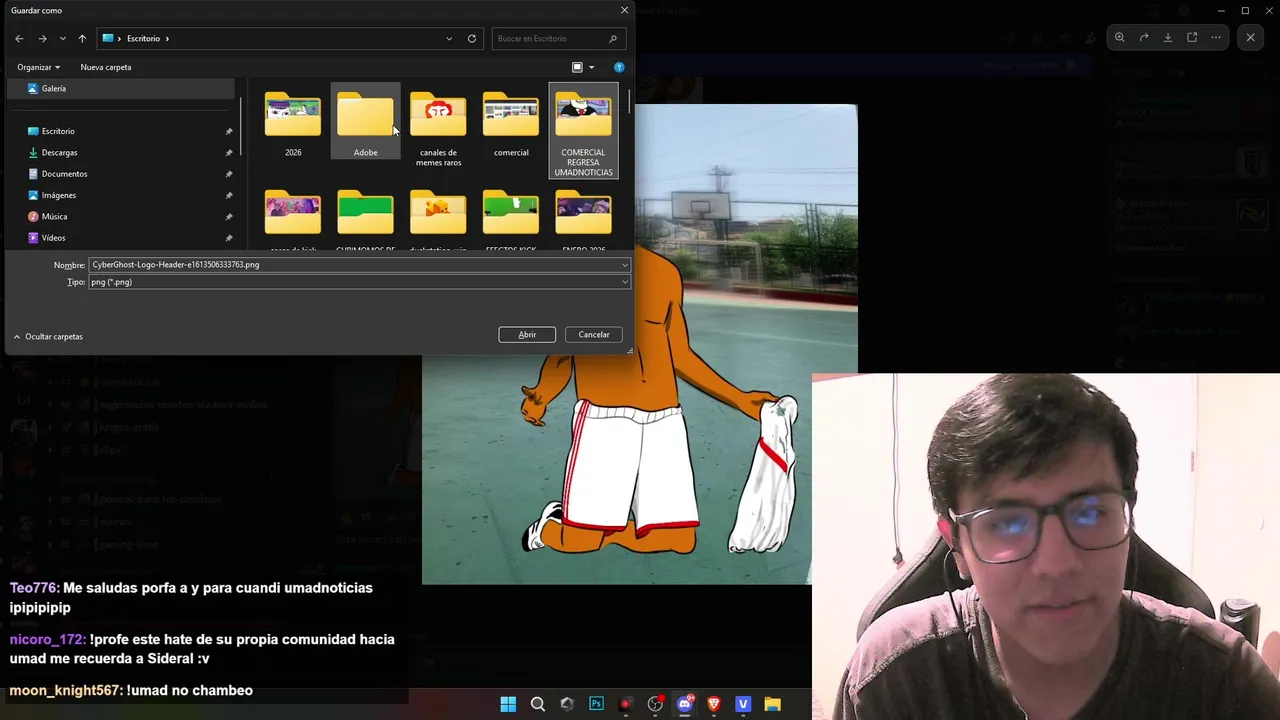Image resolution: width=1280 pixels, height=720 pixels.
Task: Forward the image in Discord viewer
Action: point(1144,38)
